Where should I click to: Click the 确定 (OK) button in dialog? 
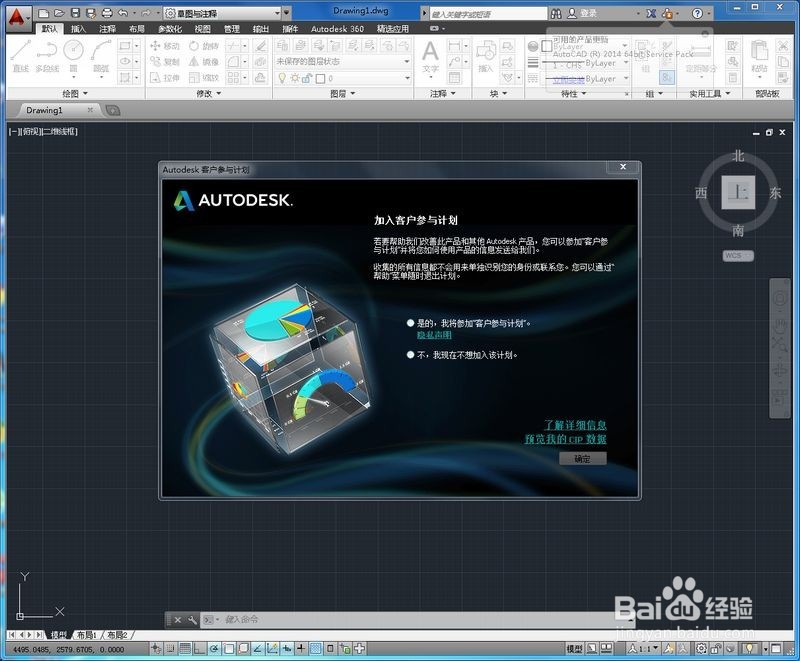point(583,459)
